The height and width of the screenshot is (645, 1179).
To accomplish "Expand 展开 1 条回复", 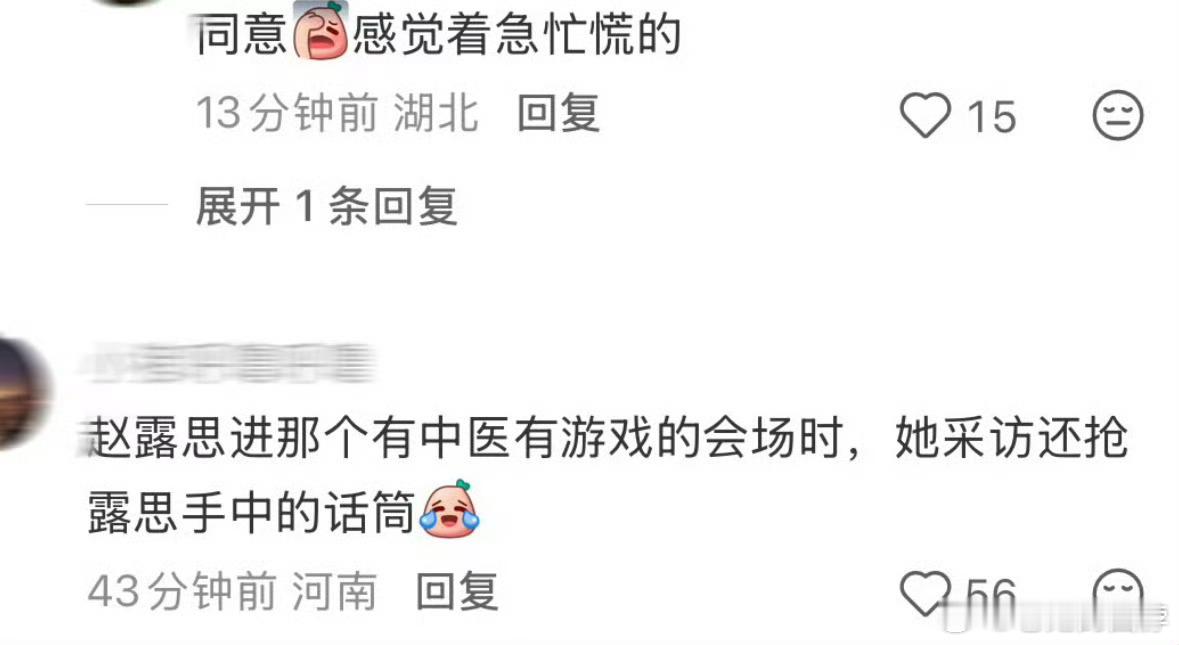I will click(326, 206).
